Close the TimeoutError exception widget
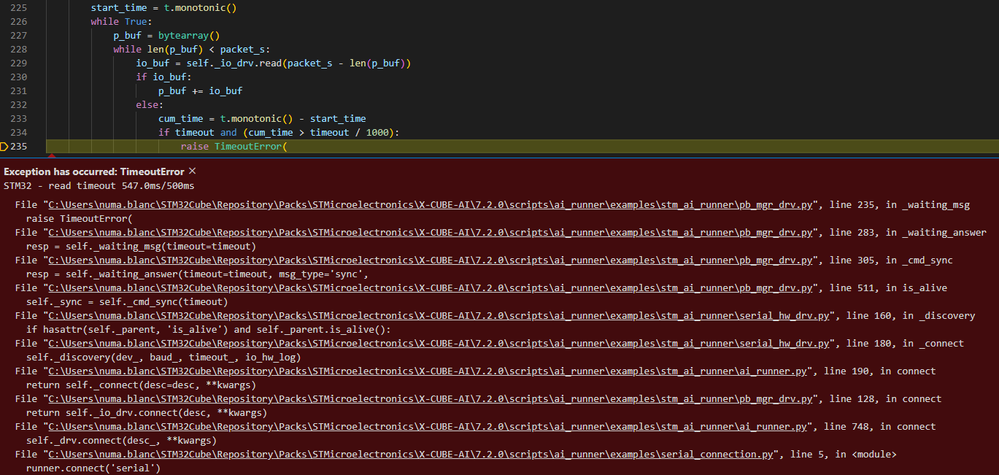 coord(192,171)
